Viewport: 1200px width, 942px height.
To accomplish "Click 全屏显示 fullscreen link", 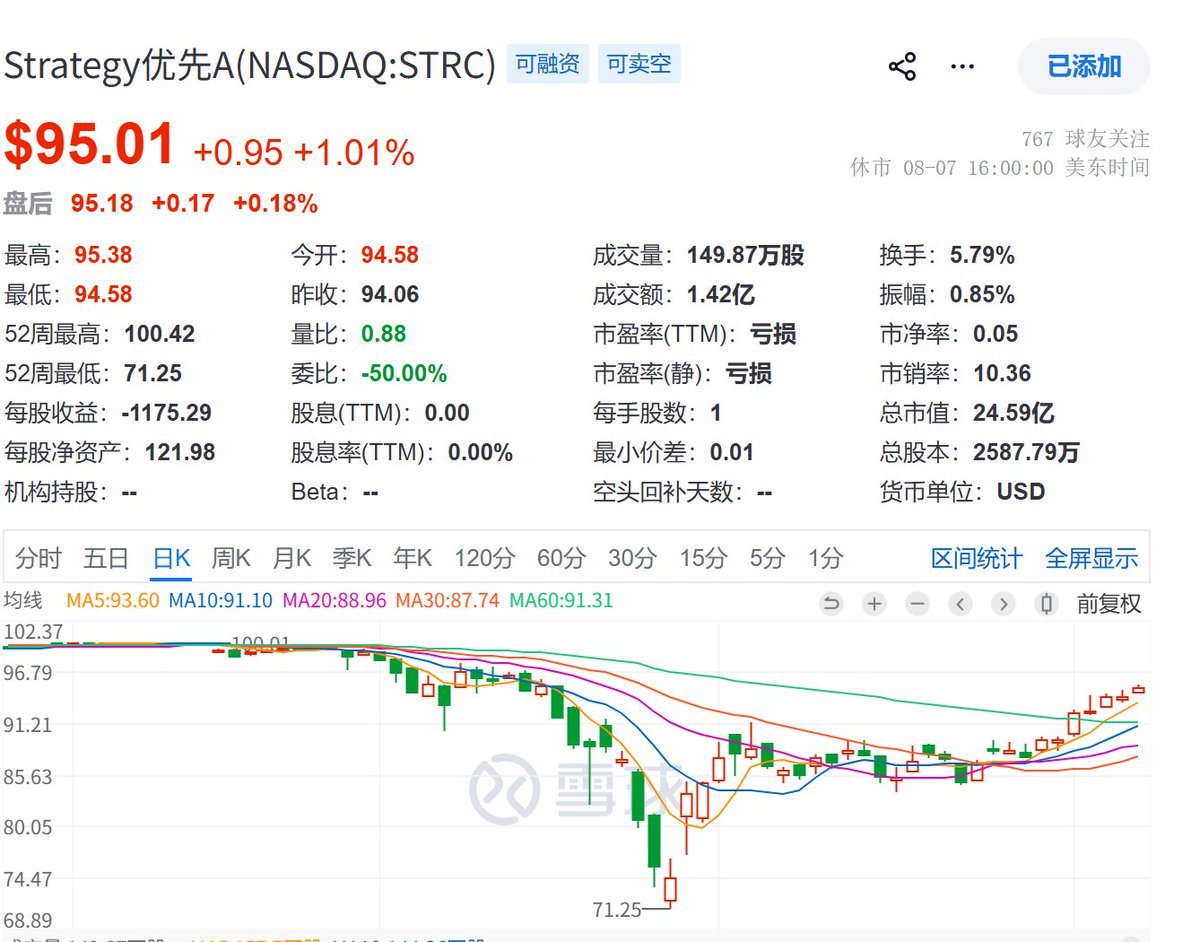I will [1091, 558].
